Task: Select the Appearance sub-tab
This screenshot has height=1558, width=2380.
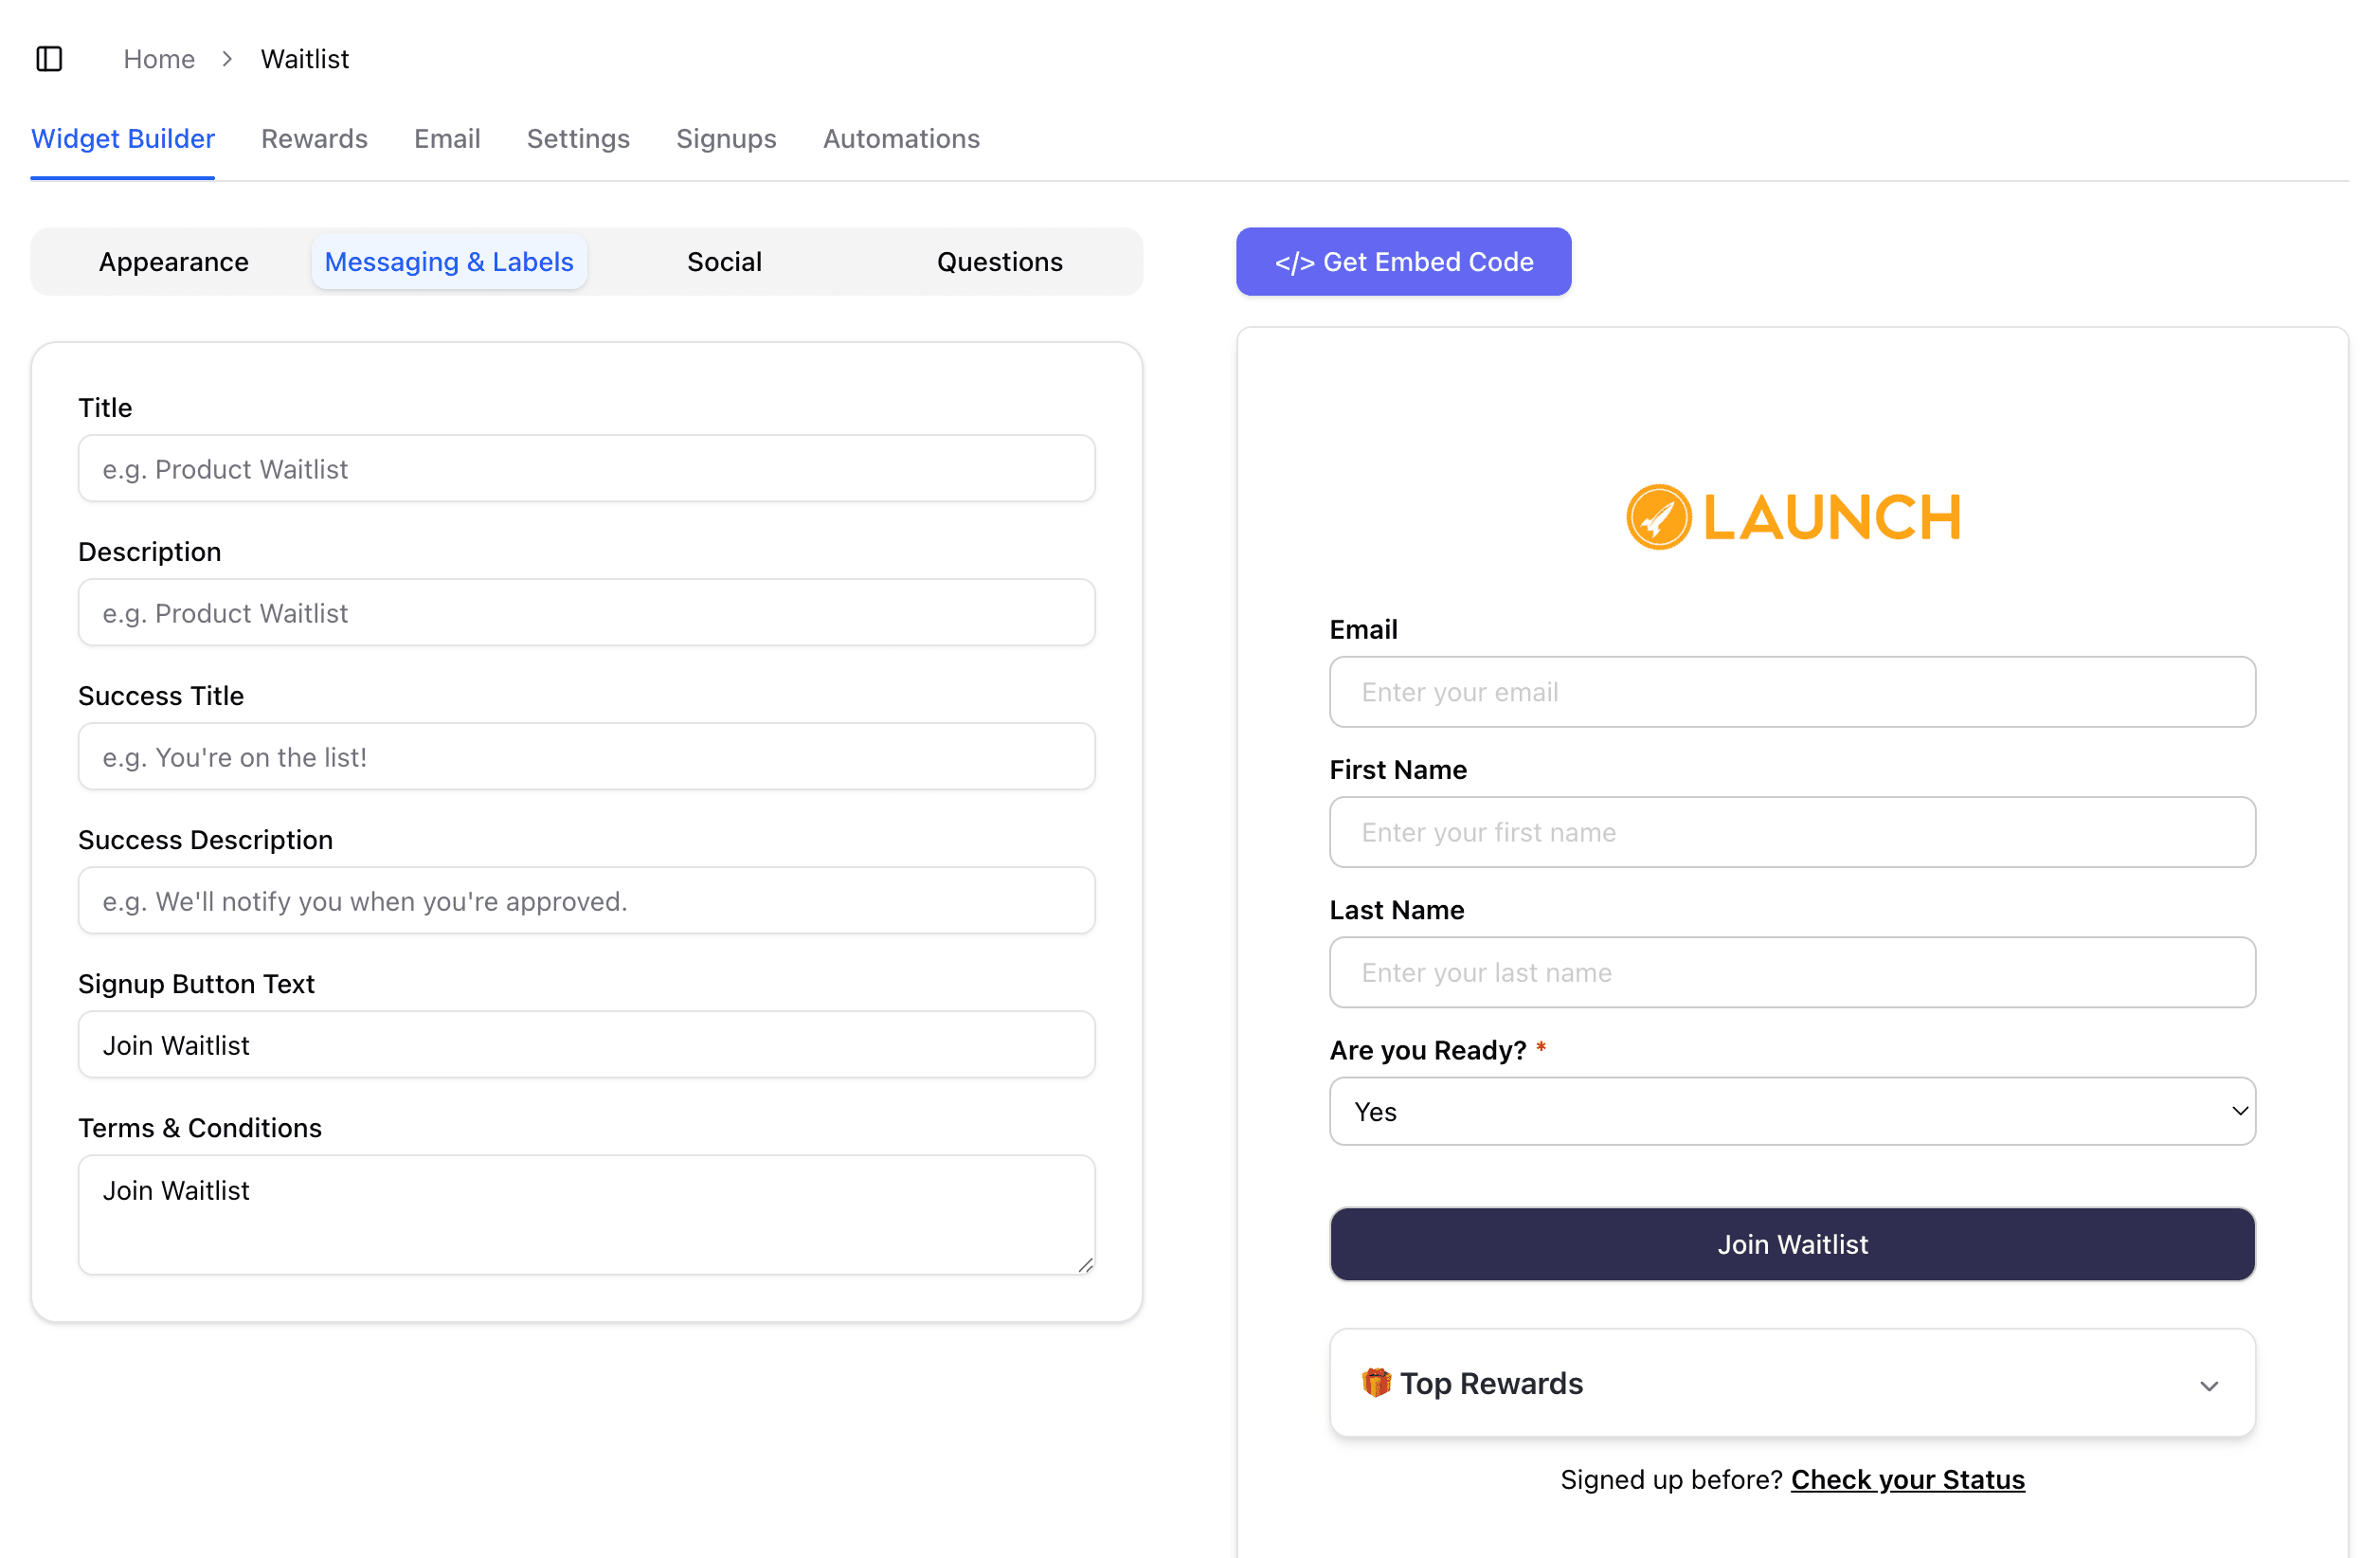Action: click(173, 262)
